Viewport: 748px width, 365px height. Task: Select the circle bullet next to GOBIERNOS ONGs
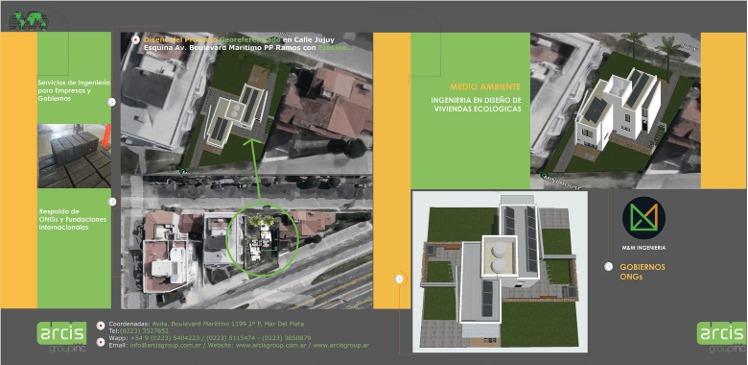pyautogui.click(x=608, y=267)
